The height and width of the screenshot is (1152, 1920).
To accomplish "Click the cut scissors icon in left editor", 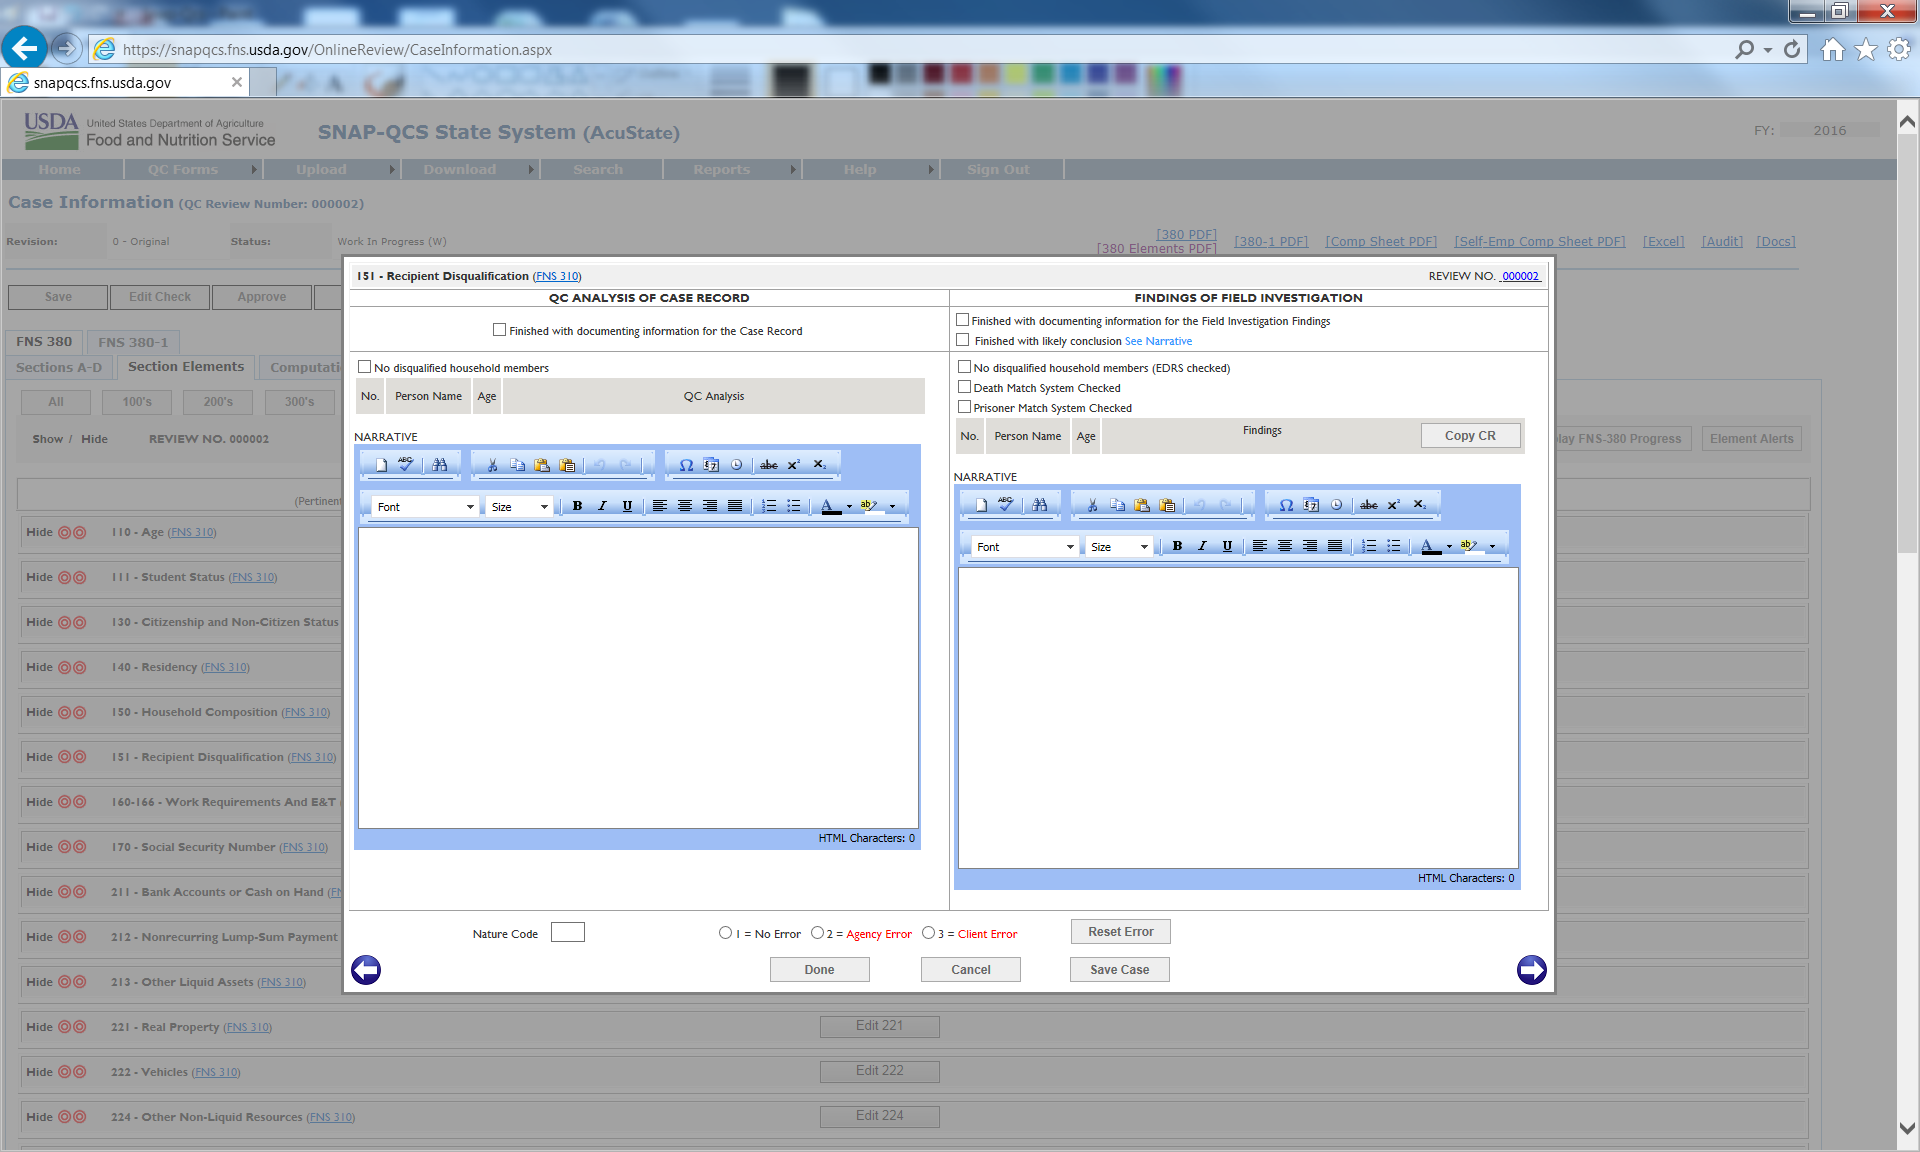I will tap(492, 465).
